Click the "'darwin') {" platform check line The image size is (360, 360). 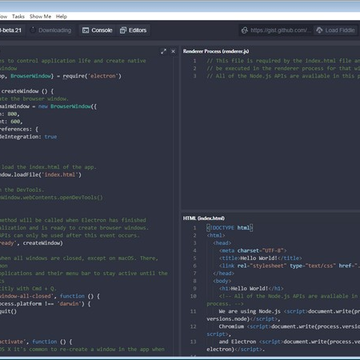[45, 304]
